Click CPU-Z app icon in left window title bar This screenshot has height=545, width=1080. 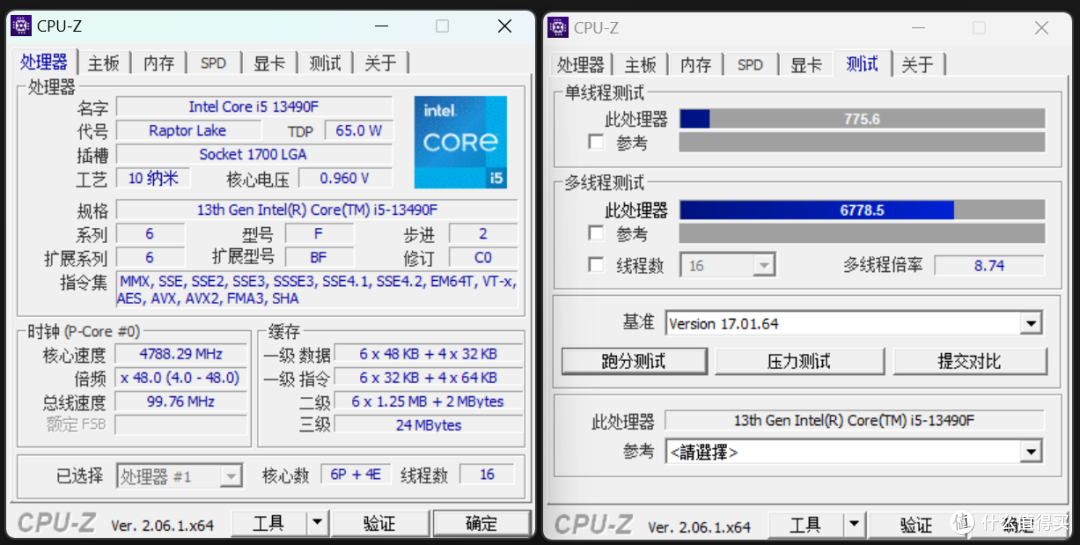(21, 26)
